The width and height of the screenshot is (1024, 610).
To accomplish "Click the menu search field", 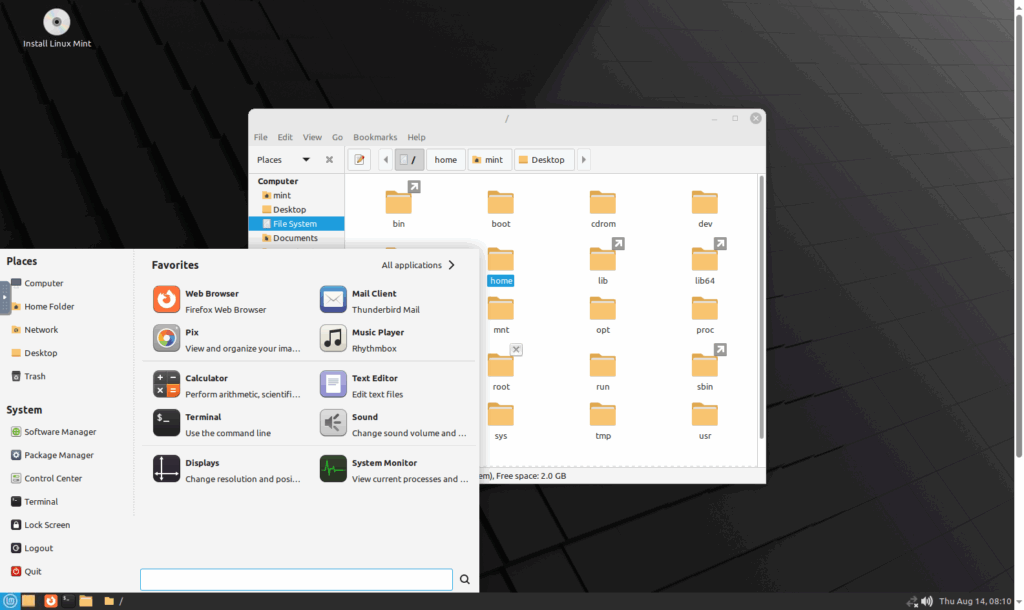I will tap(296, 579).
